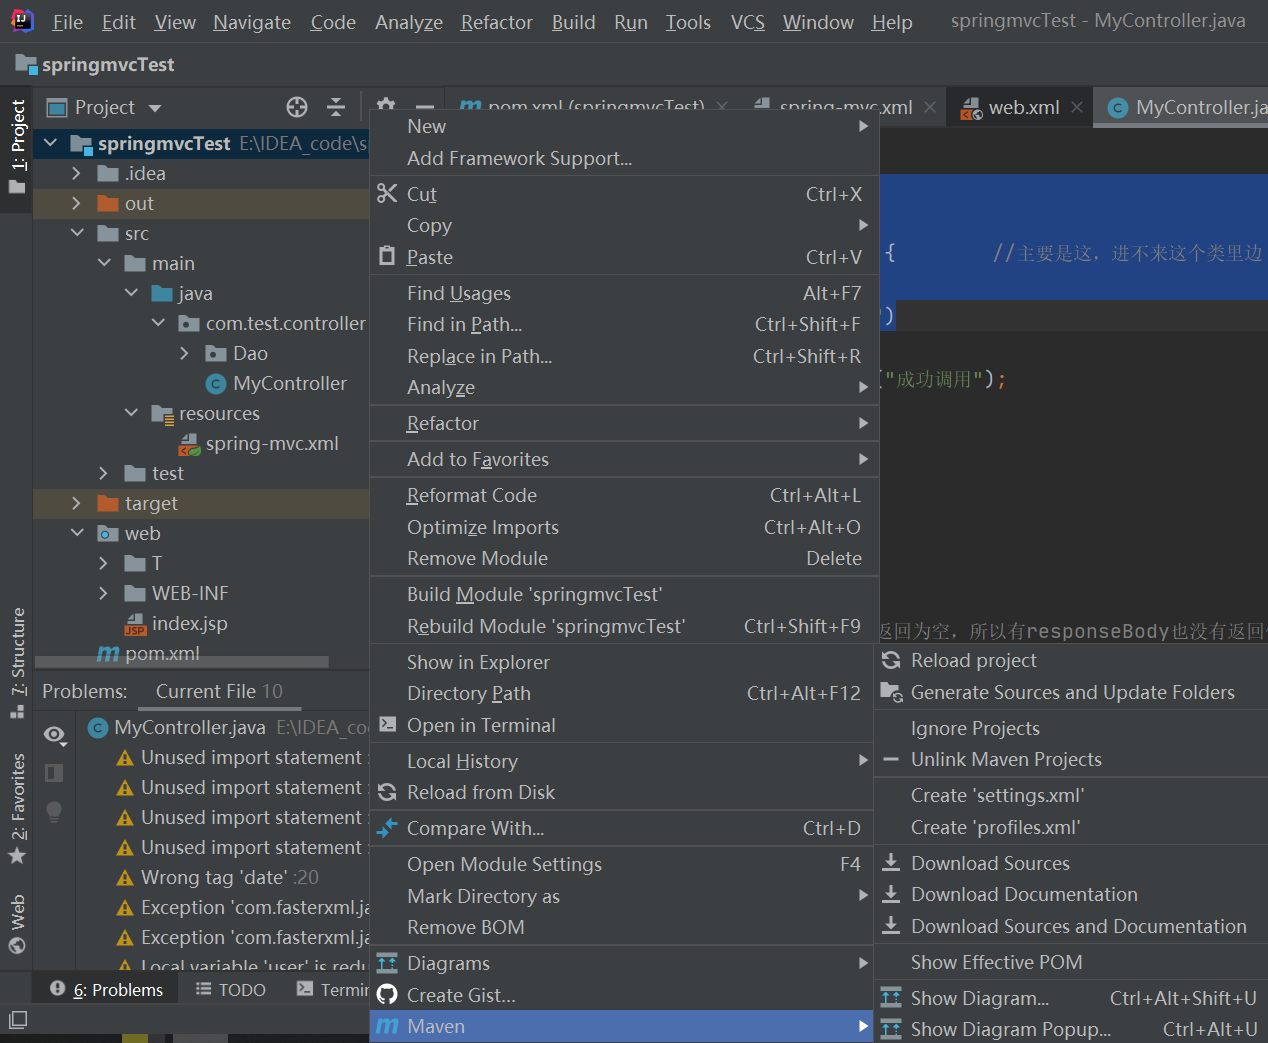Click the MyController class icon in tree
Screen dimensions: 1268x1043
(x=215, y=383)
